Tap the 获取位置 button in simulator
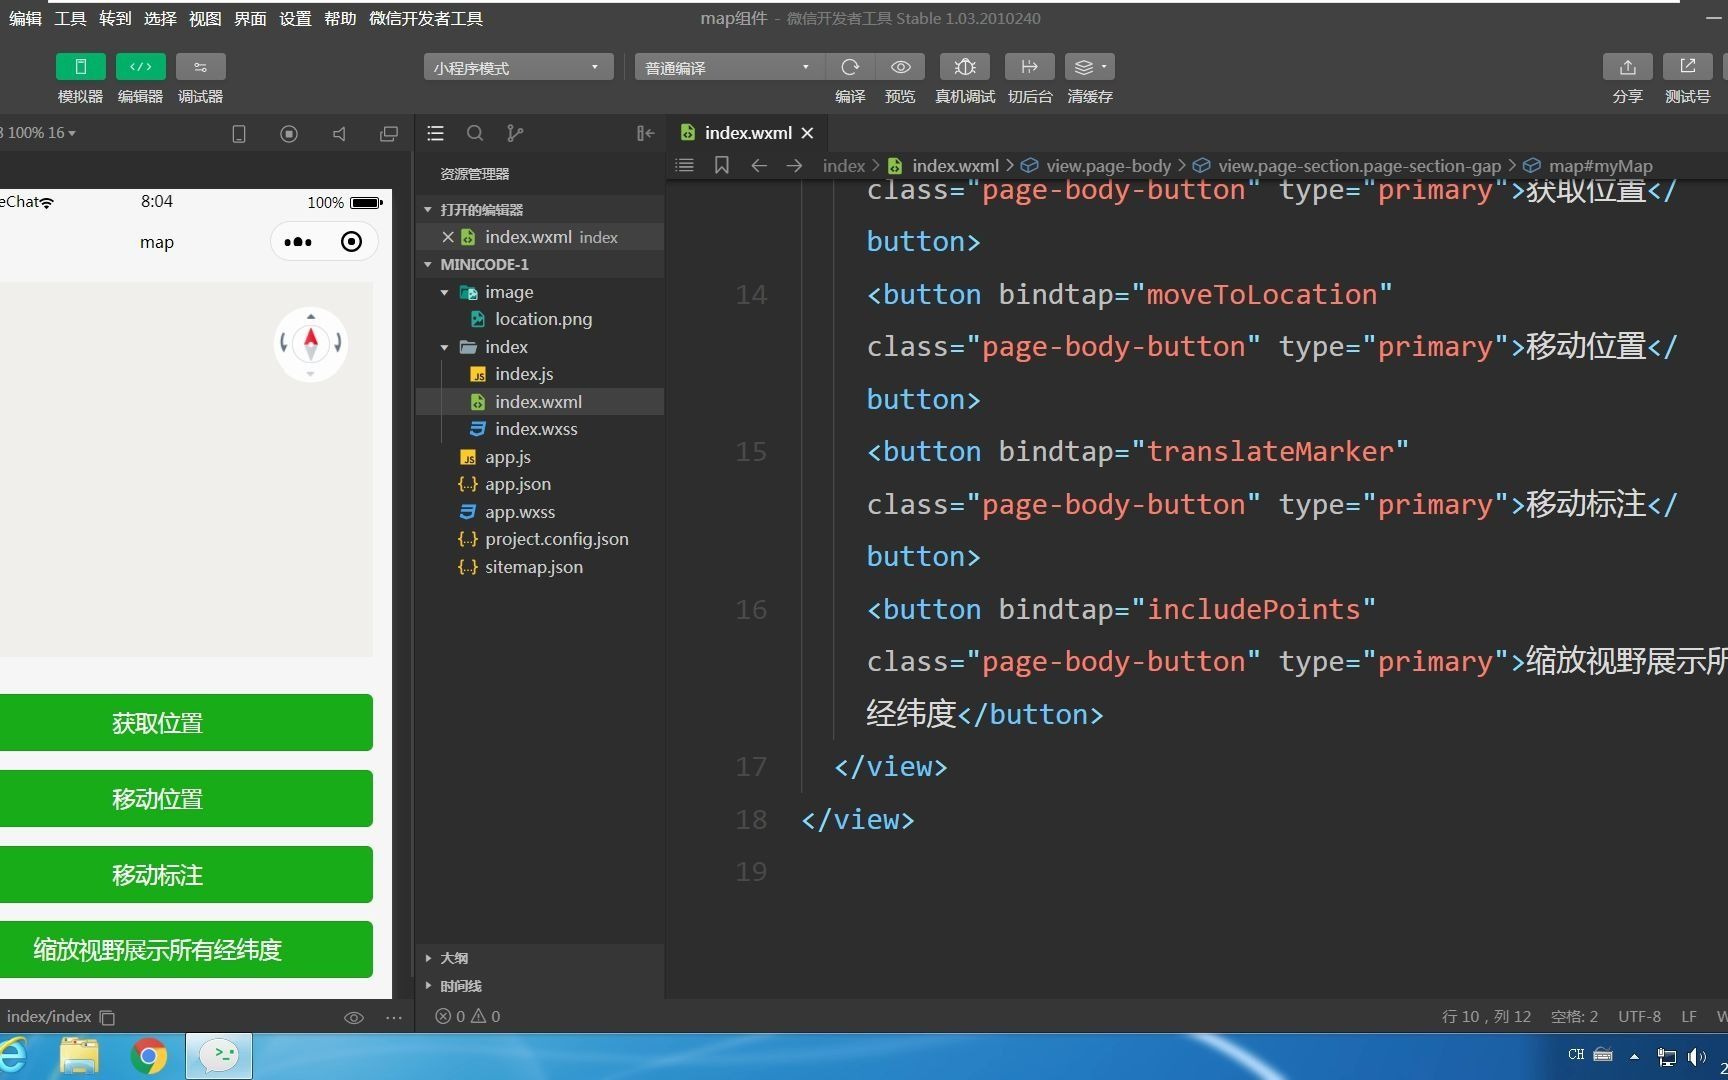The width and height of the screenshot is (1728, 1080). [185, 723]
